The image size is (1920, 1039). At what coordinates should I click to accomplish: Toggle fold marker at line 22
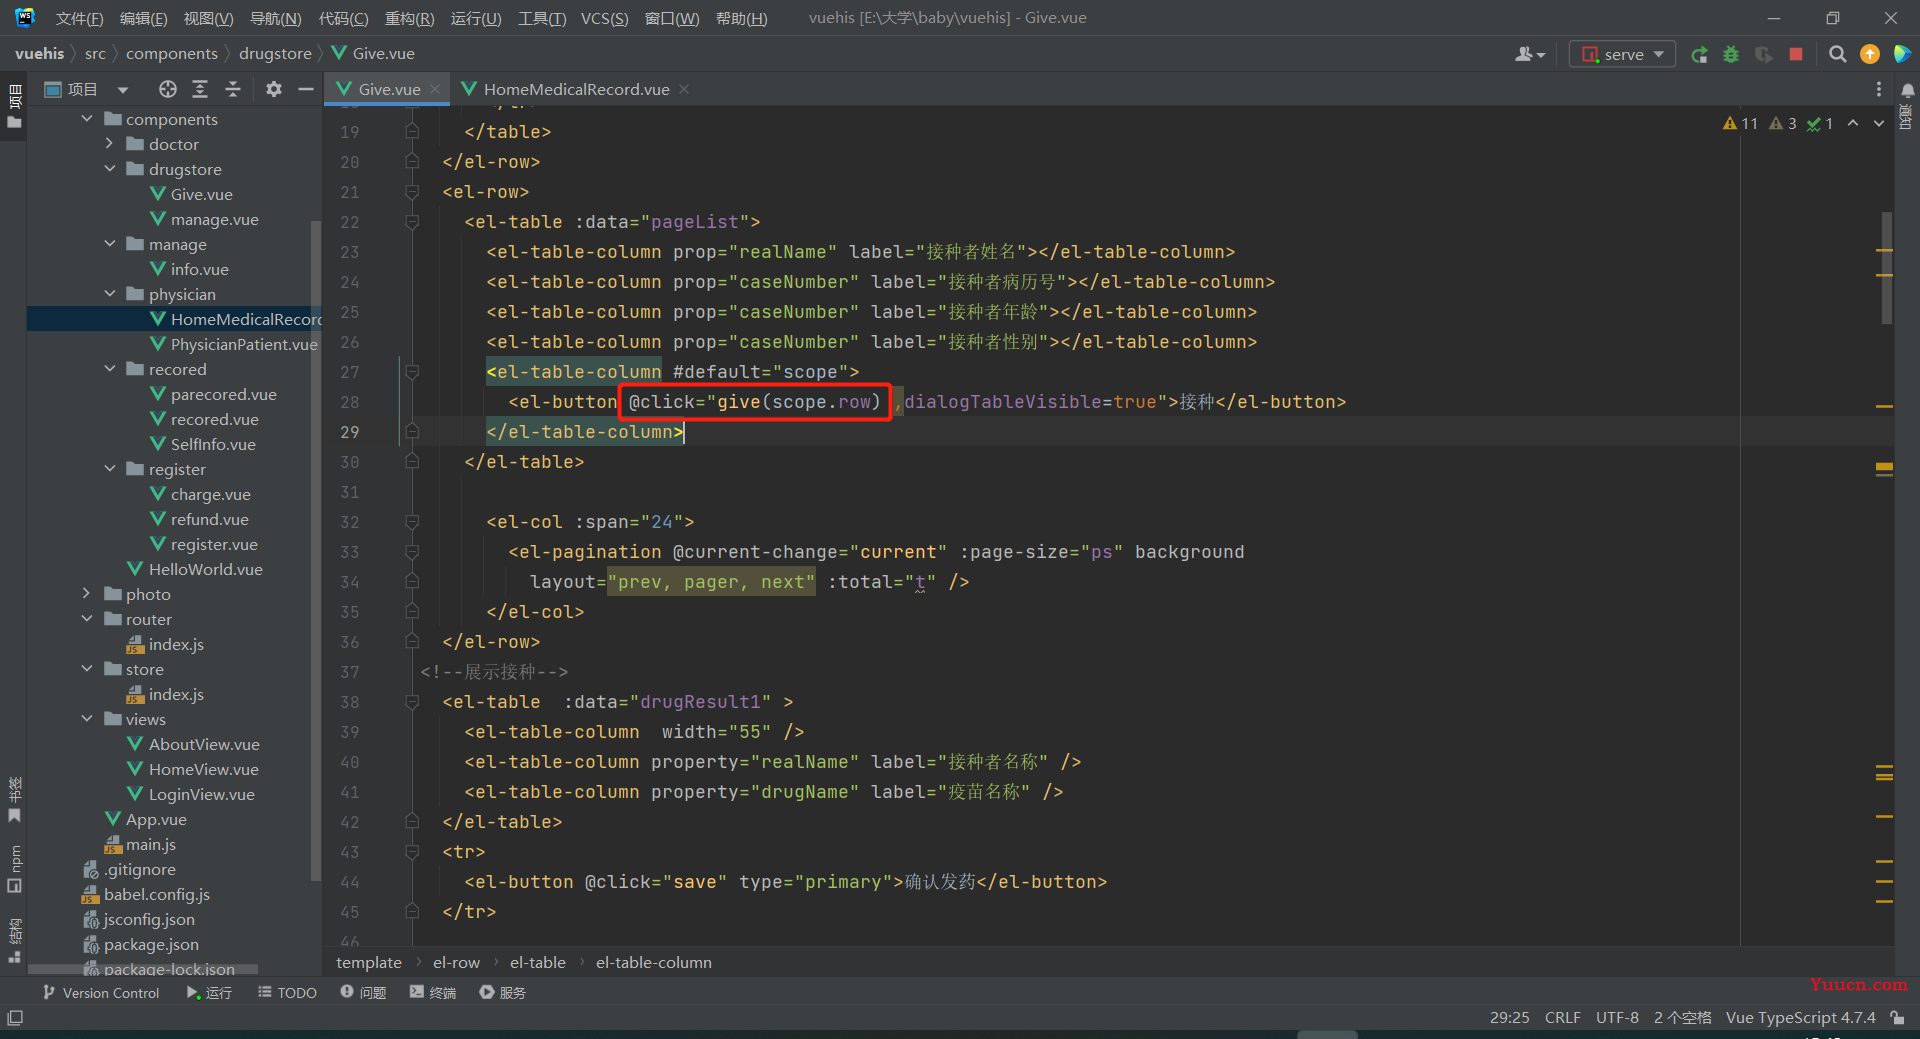coord(412,222)
